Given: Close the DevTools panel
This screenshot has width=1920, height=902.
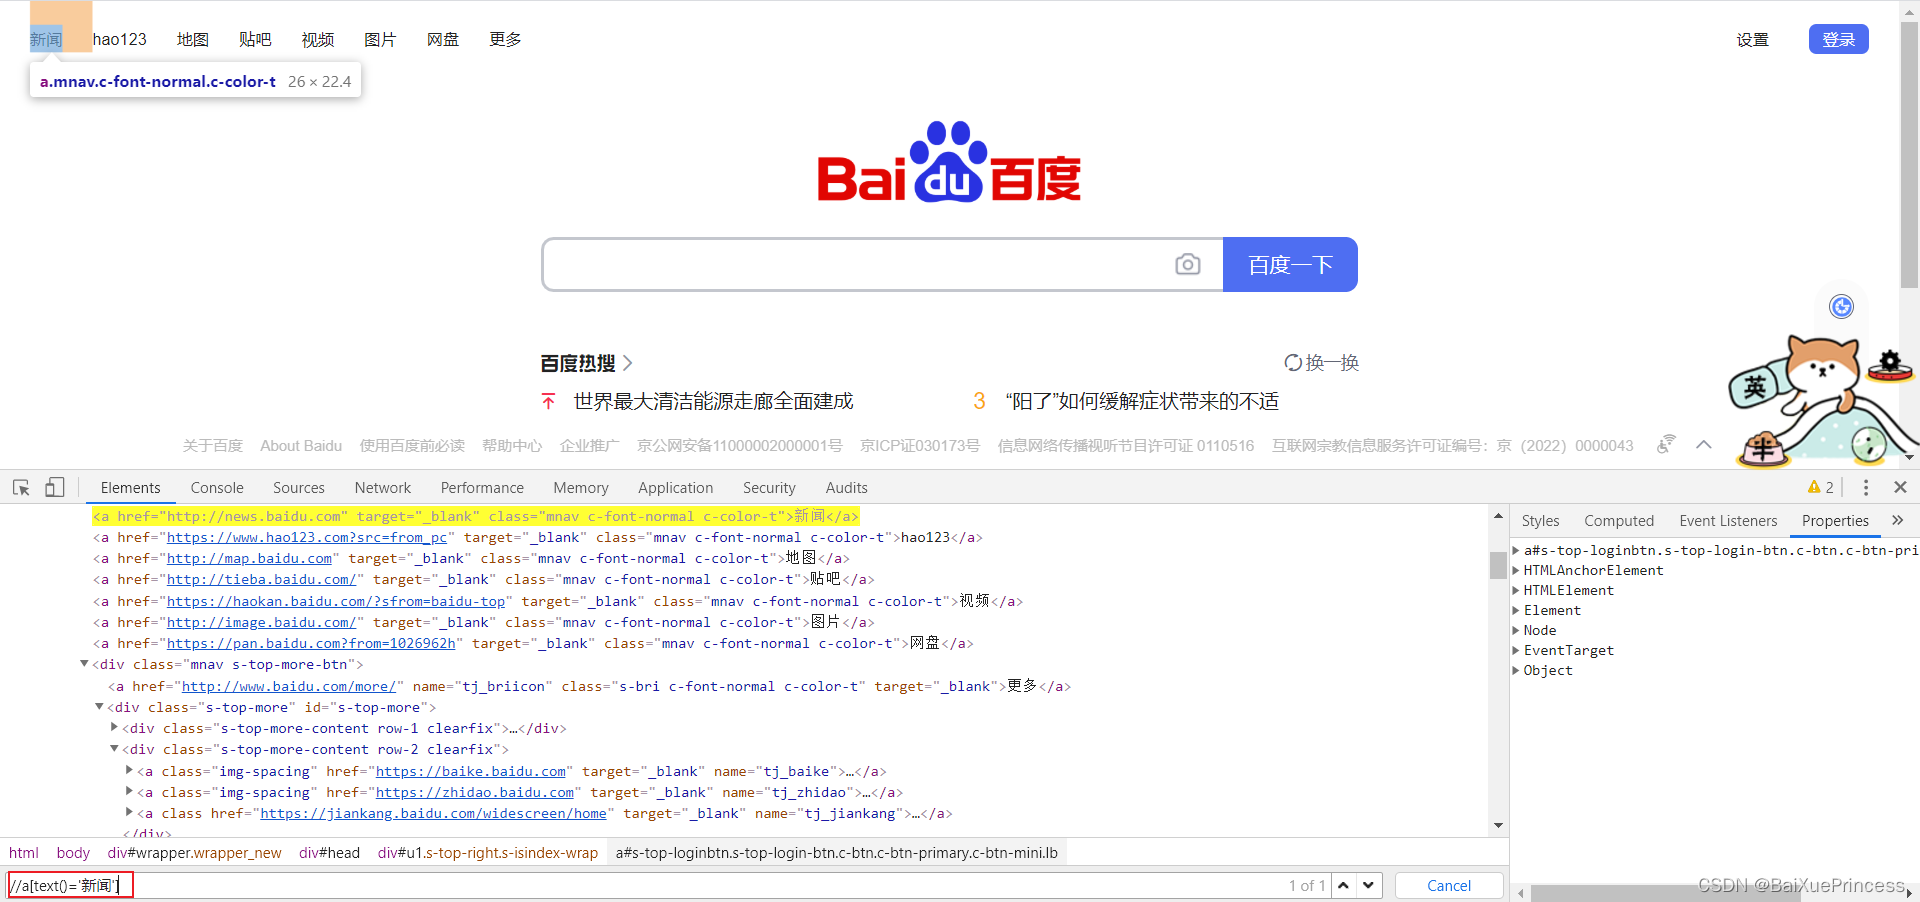Looking at the screenshot, I should tap(1900, 487).
